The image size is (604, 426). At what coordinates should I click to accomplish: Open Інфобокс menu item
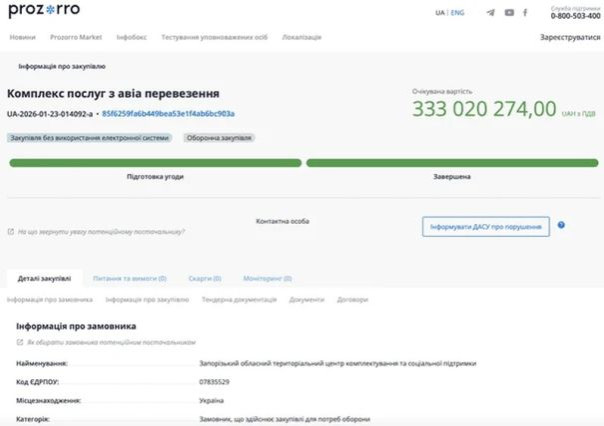[x=131, y=37]
